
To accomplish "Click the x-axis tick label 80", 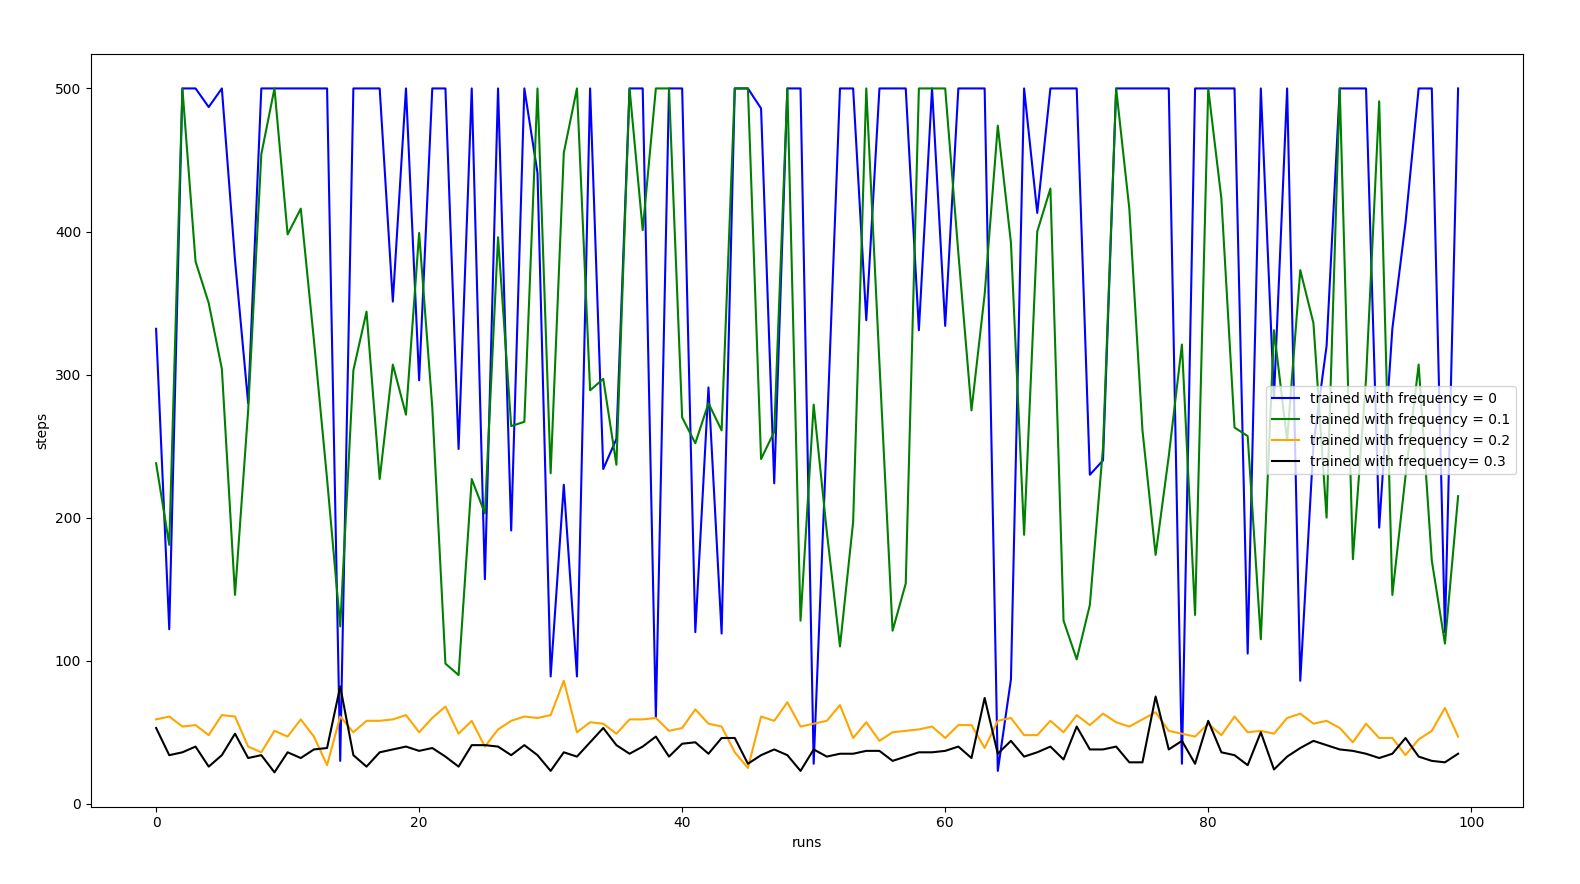I will click(x=1208, y=822).
